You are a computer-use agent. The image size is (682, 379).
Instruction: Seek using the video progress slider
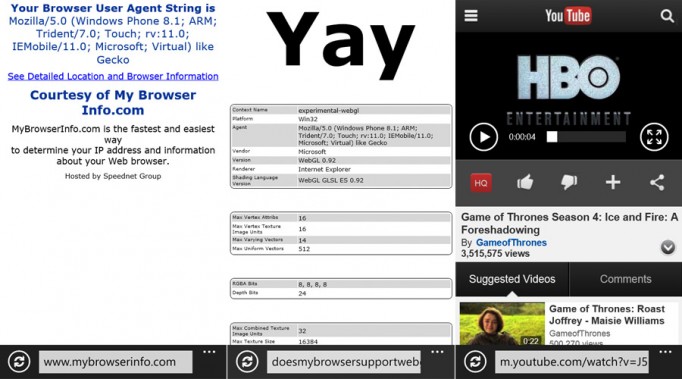pyautogui.click(x=586, y=137)
